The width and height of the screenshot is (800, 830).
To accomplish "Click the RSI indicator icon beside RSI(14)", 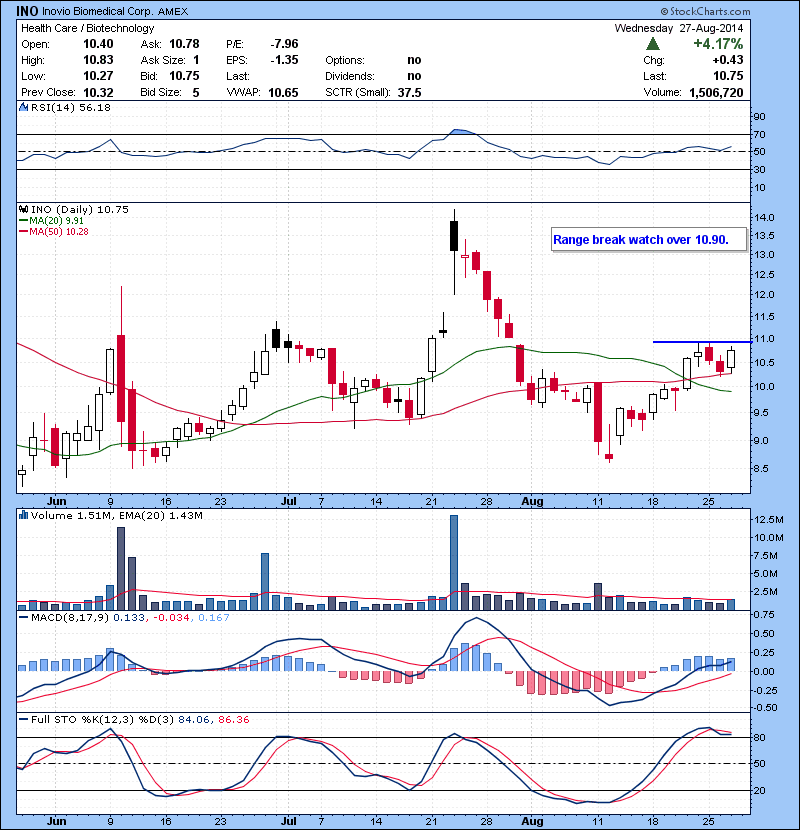I will (23, 107).
